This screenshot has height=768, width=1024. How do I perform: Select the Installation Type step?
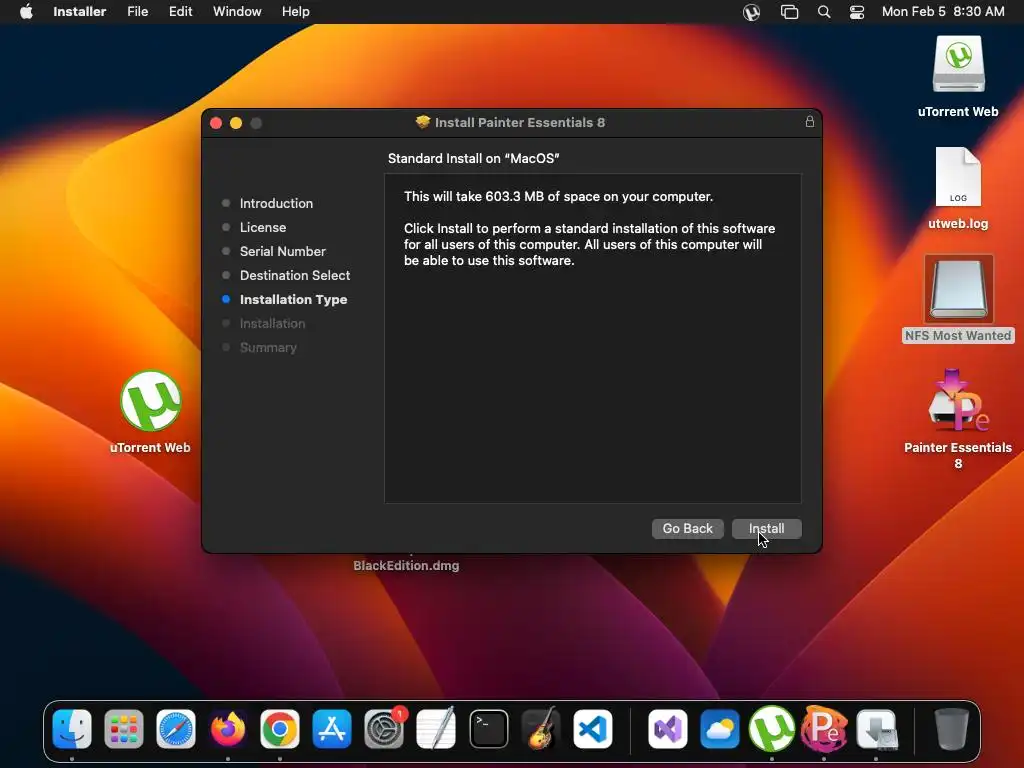293,300
